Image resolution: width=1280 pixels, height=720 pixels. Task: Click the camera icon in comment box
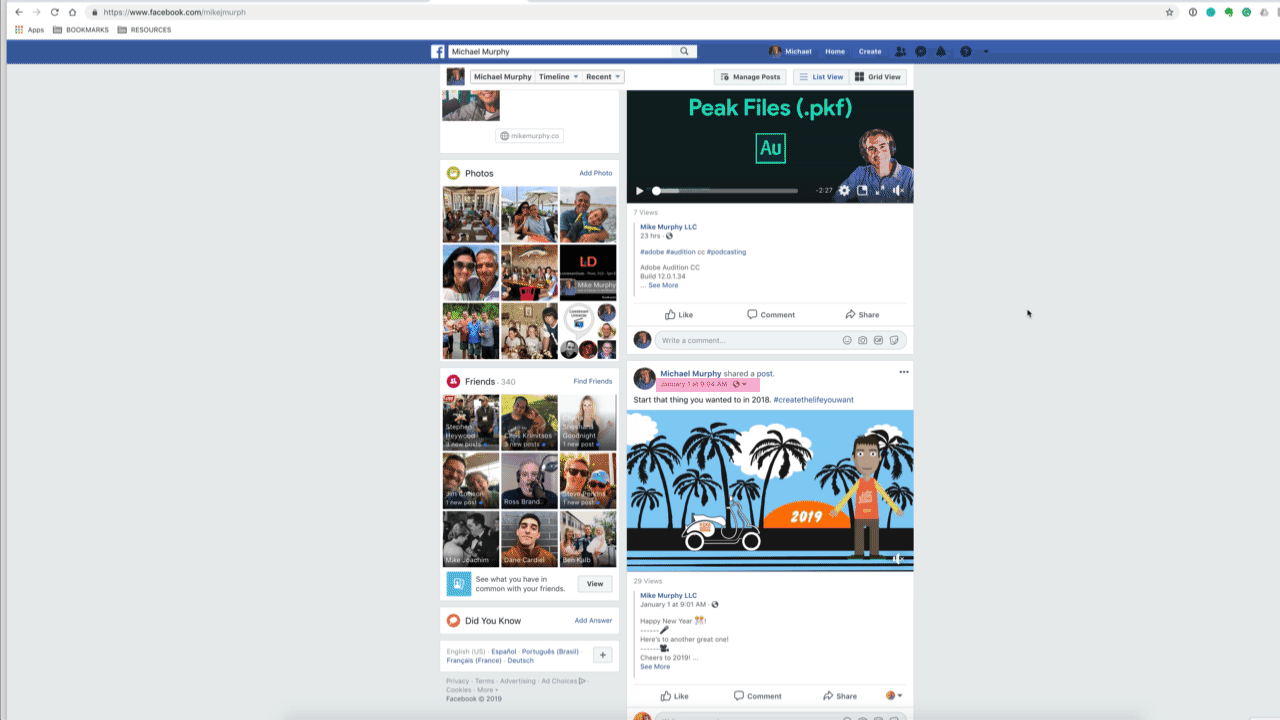pos(863,340)
